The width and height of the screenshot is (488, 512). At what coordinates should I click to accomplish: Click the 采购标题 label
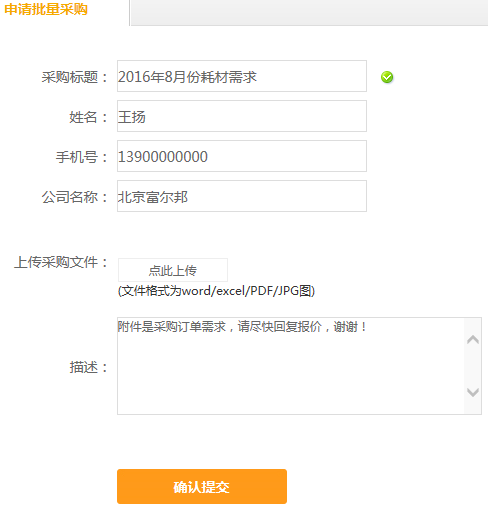click(x=75, y=77)
